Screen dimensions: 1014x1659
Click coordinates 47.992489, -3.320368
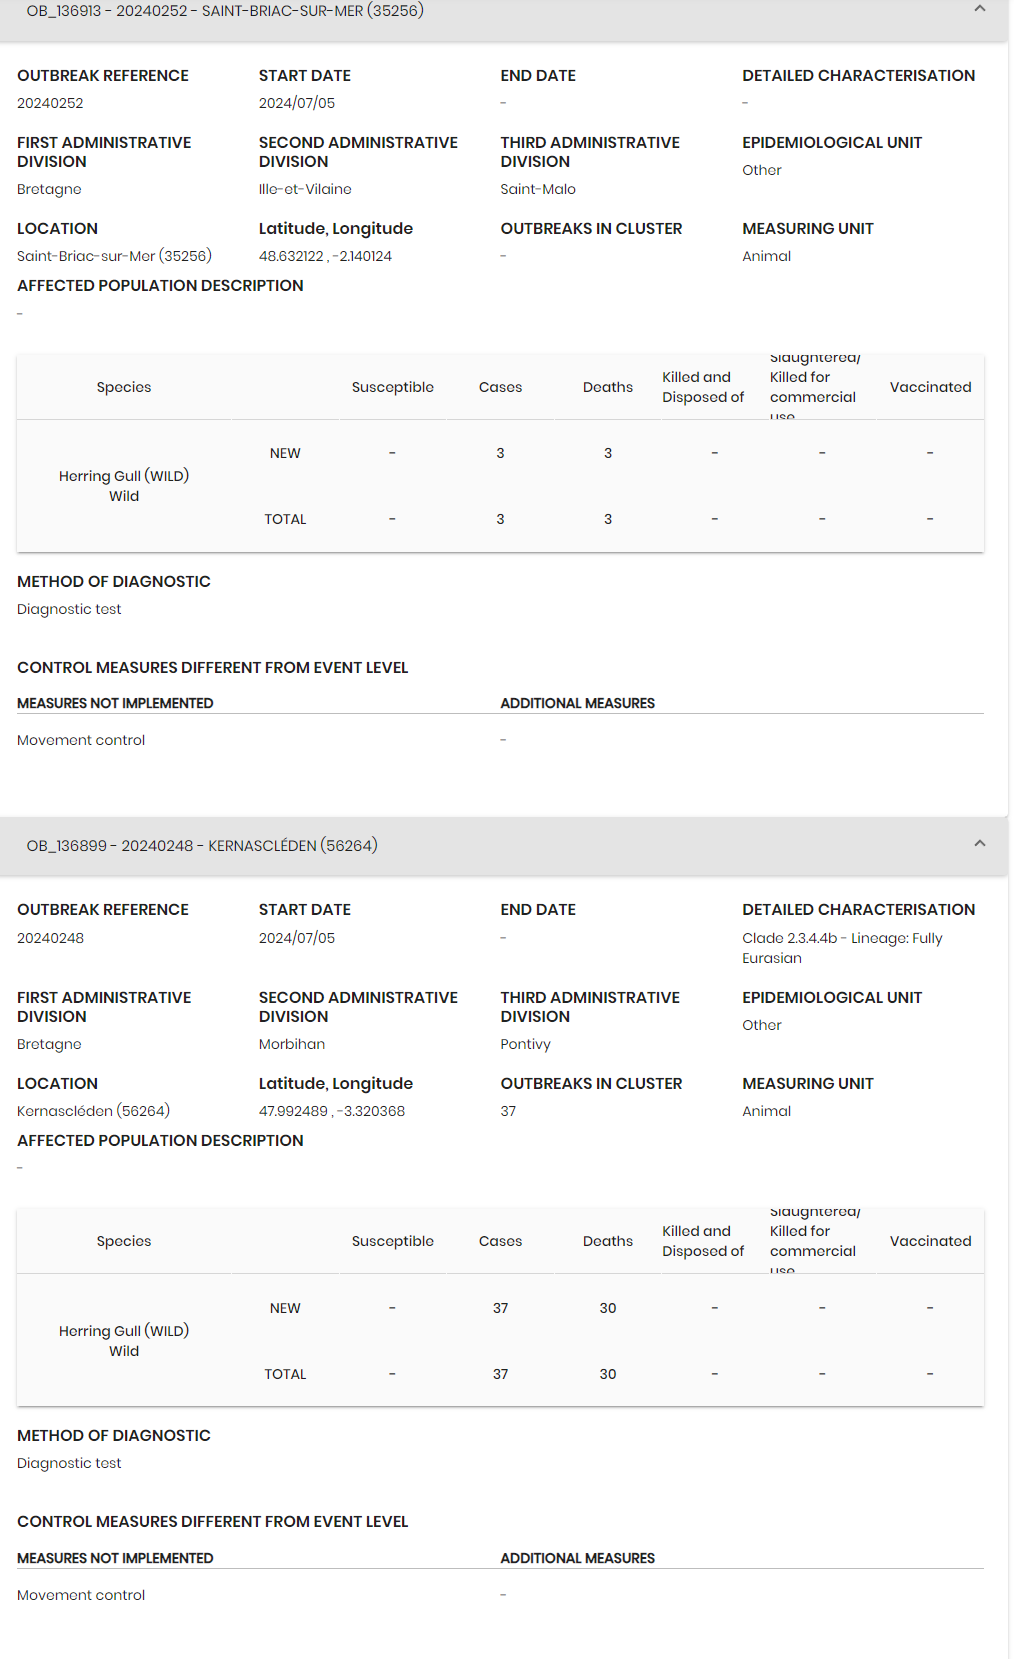point(331,1112)
